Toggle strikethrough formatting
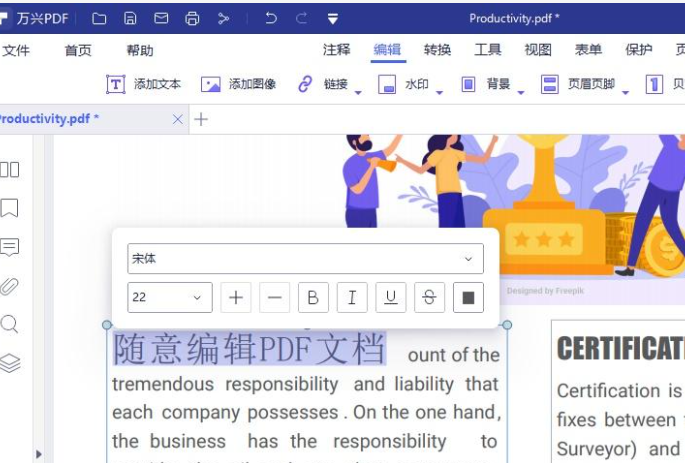Screen dimensions: 685x463 click(429, 297)
